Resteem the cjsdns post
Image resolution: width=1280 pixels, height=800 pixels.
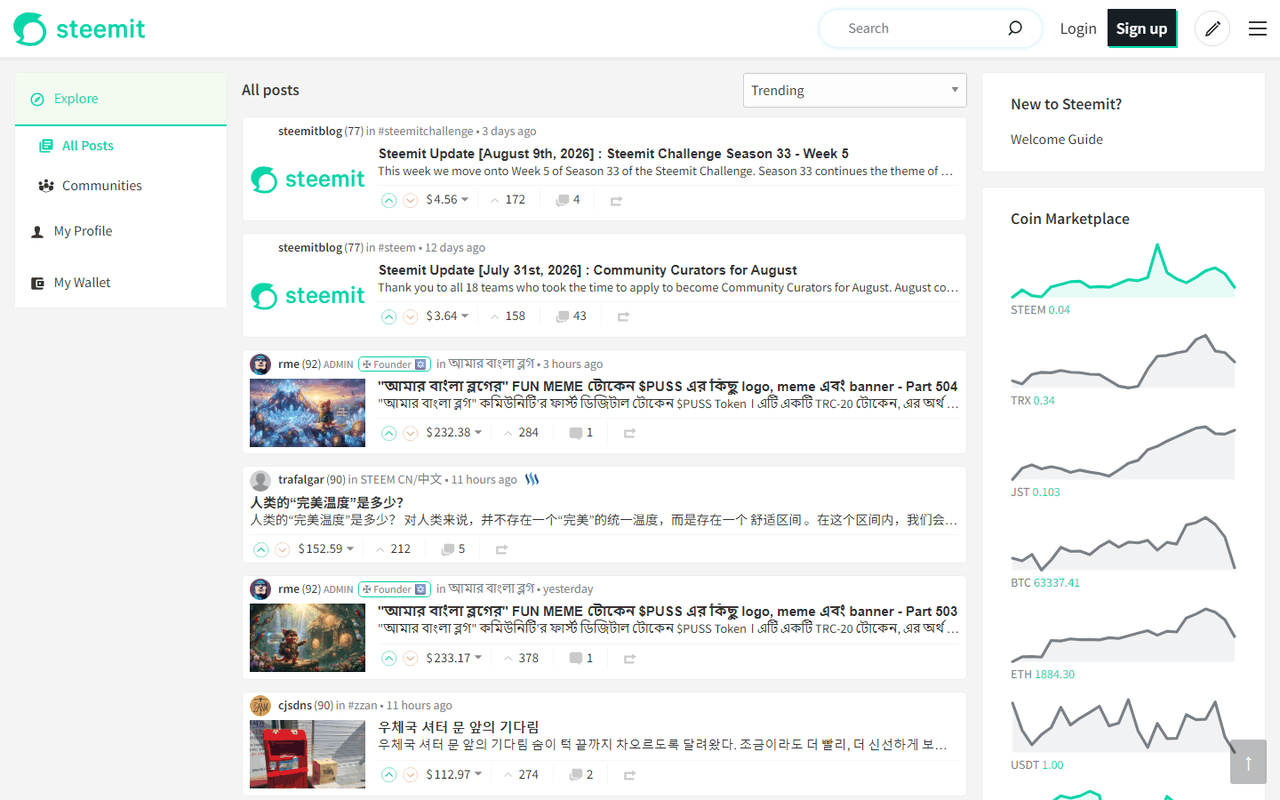coord(630,775)
